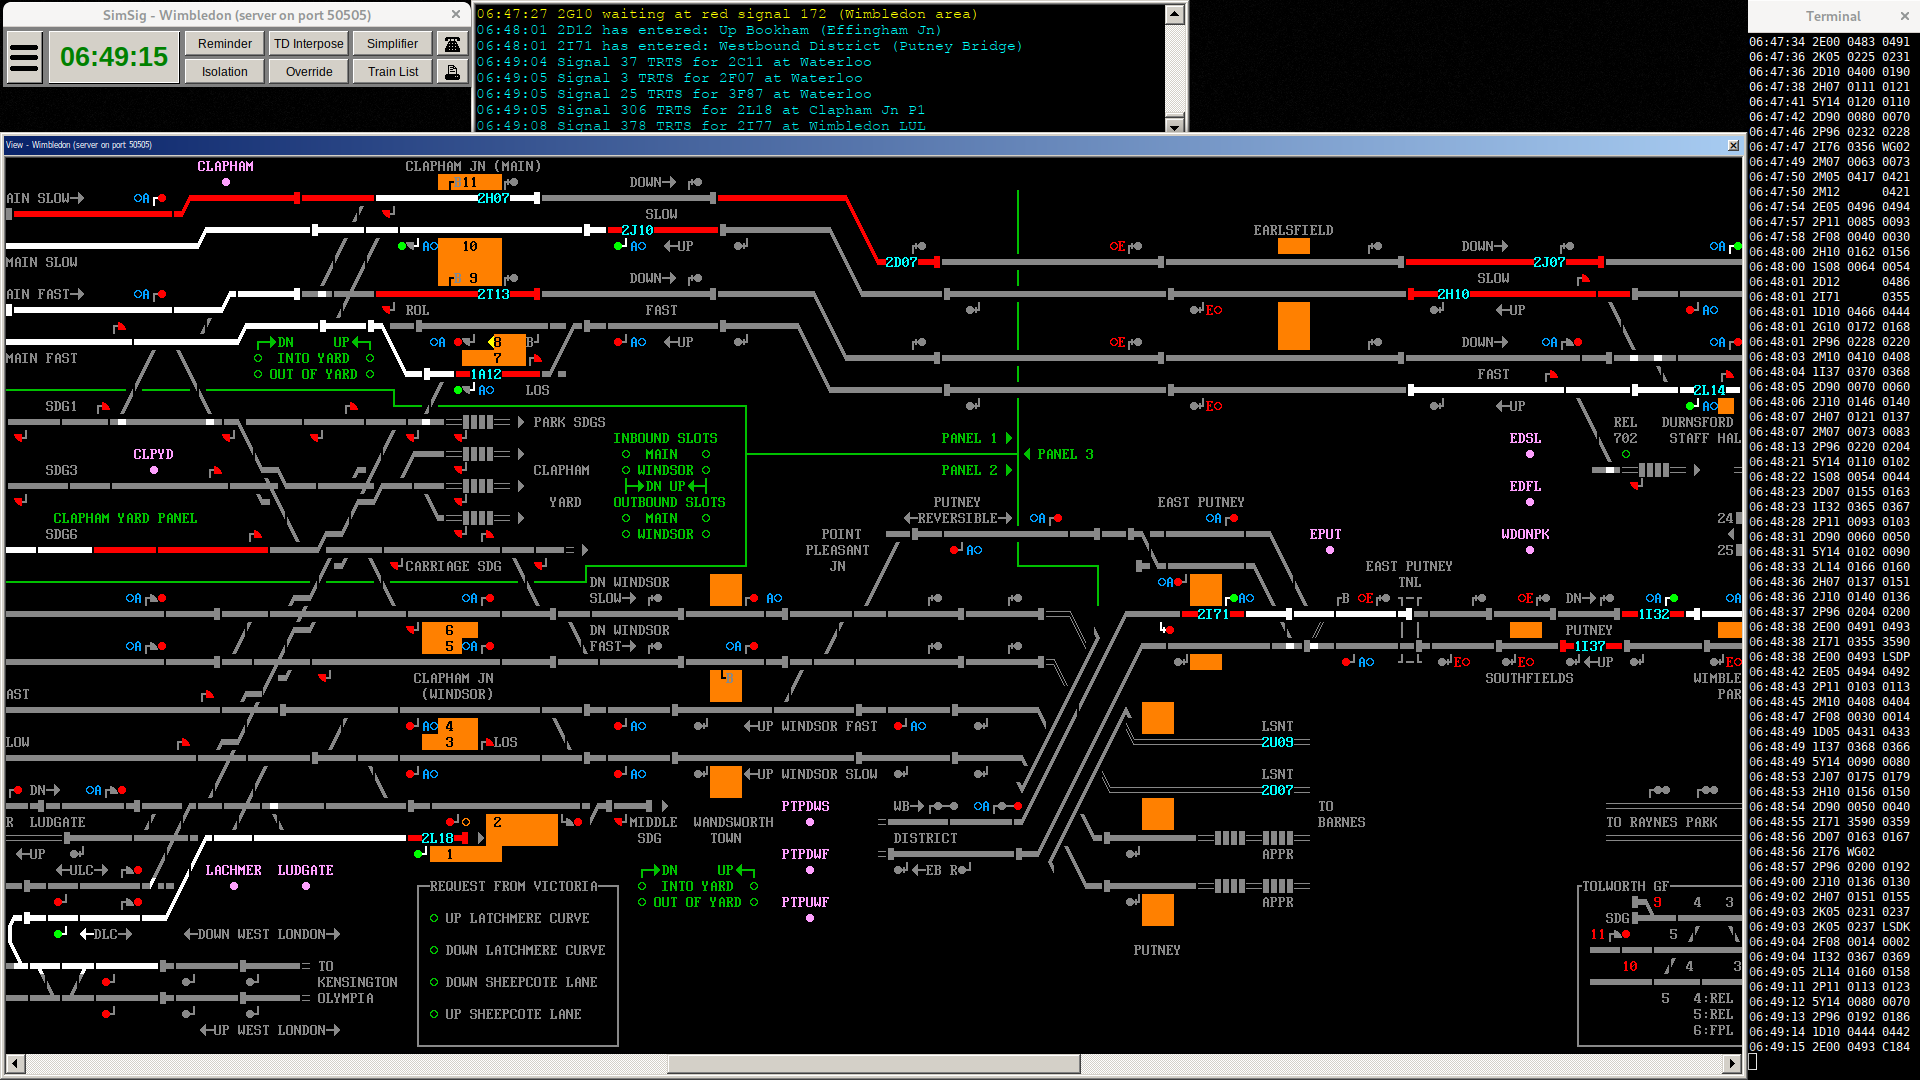Click the horizontal scrollbar thumb in View window
The image size is (1920, 1080).
click(874, 1064)
